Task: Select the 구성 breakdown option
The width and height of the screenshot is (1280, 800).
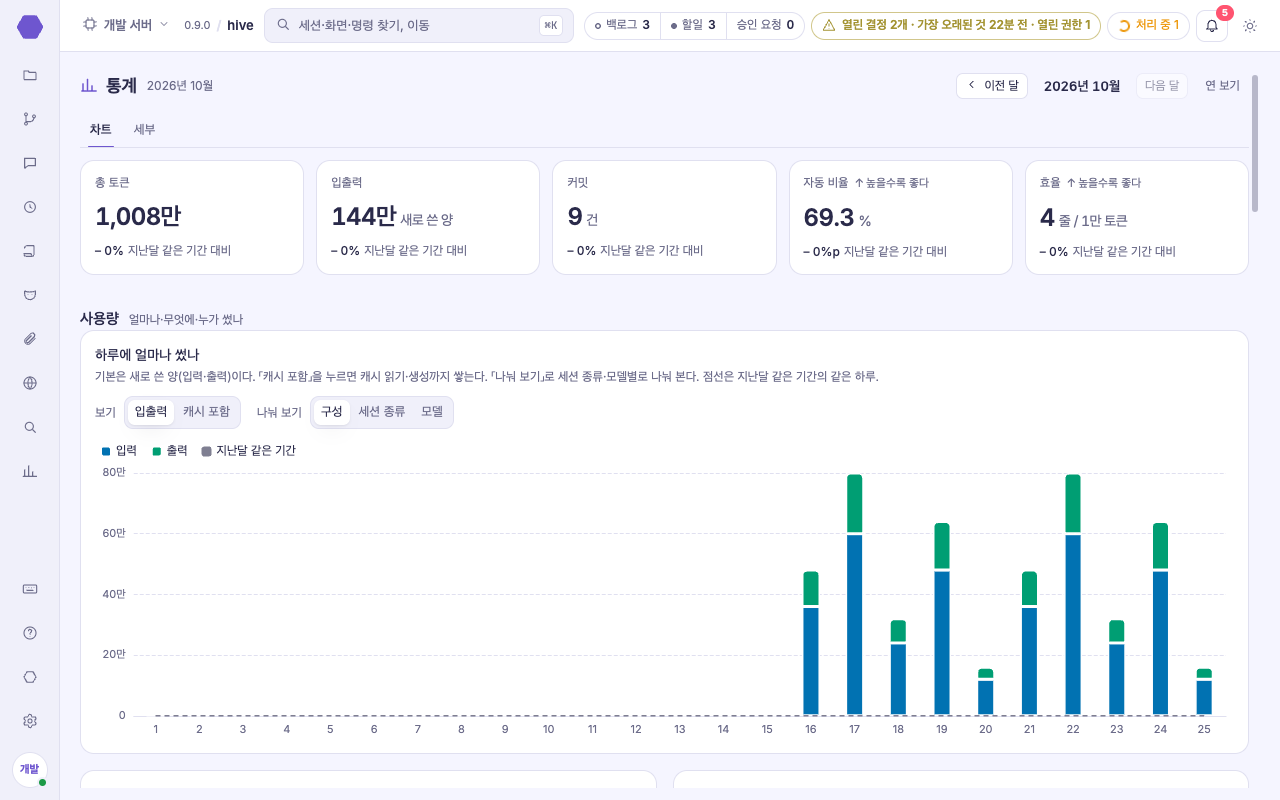Action: point(331,412)
